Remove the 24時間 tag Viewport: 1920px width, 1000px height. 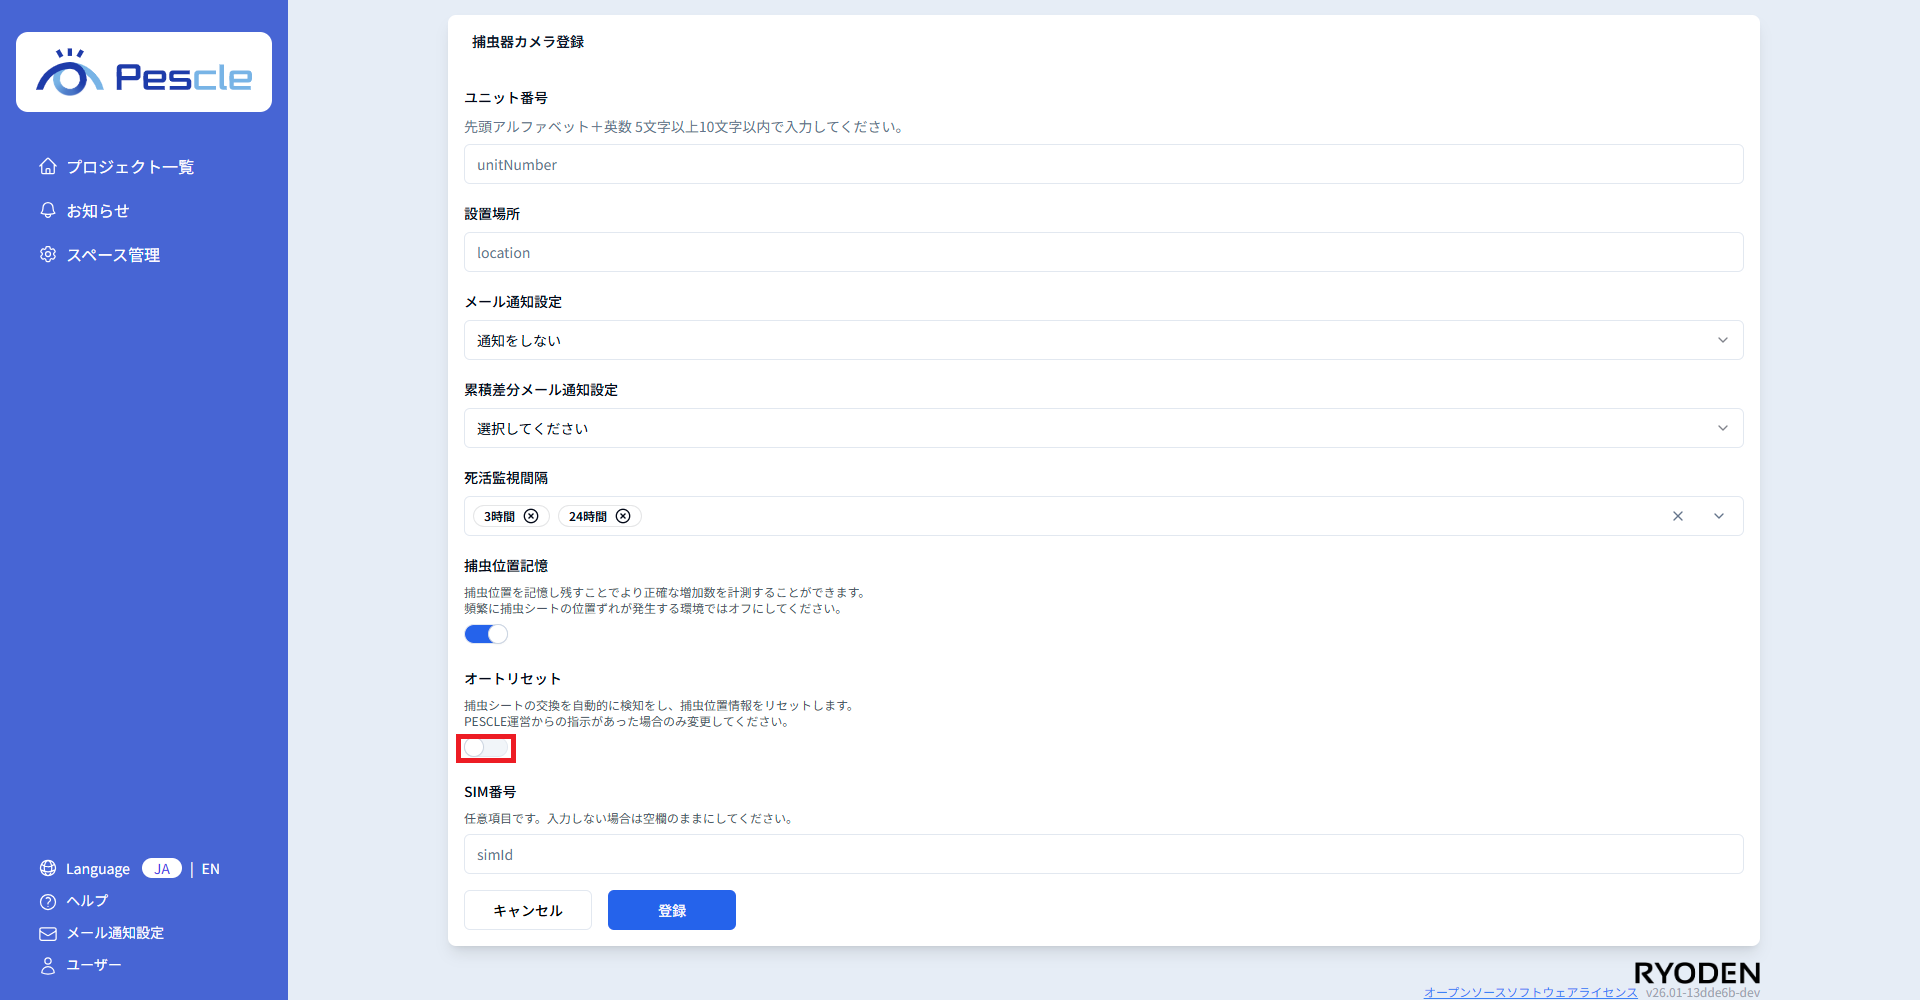point(623,516)
